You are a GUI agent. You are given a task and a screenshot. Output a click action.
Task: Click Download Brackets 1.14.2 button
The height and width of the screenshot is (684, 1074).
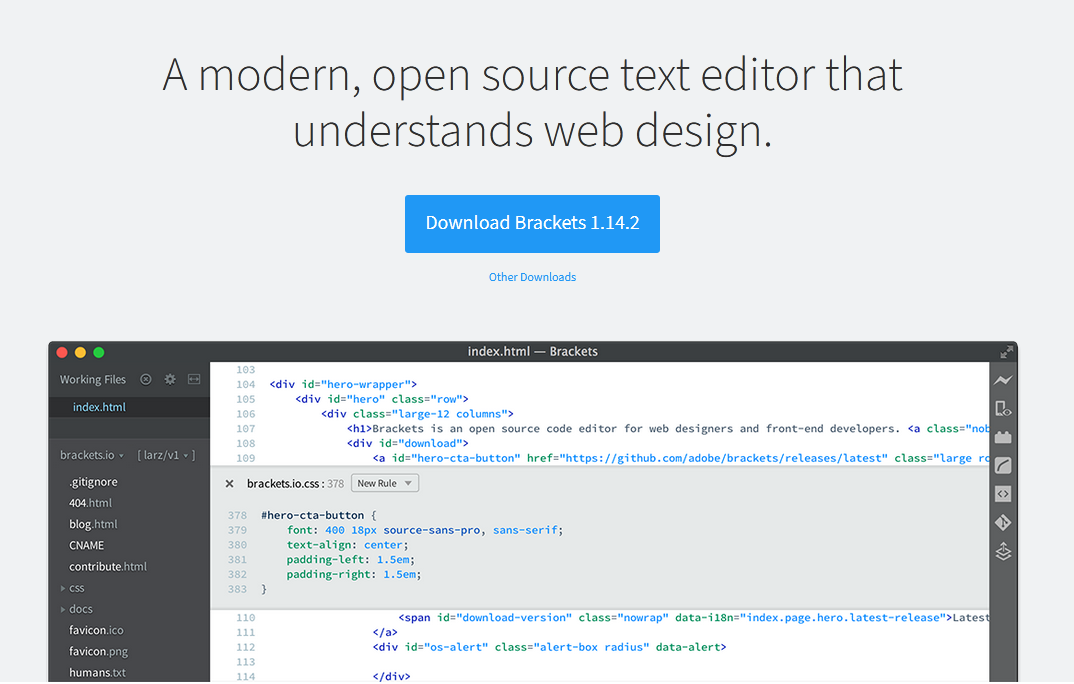(532, 223)
